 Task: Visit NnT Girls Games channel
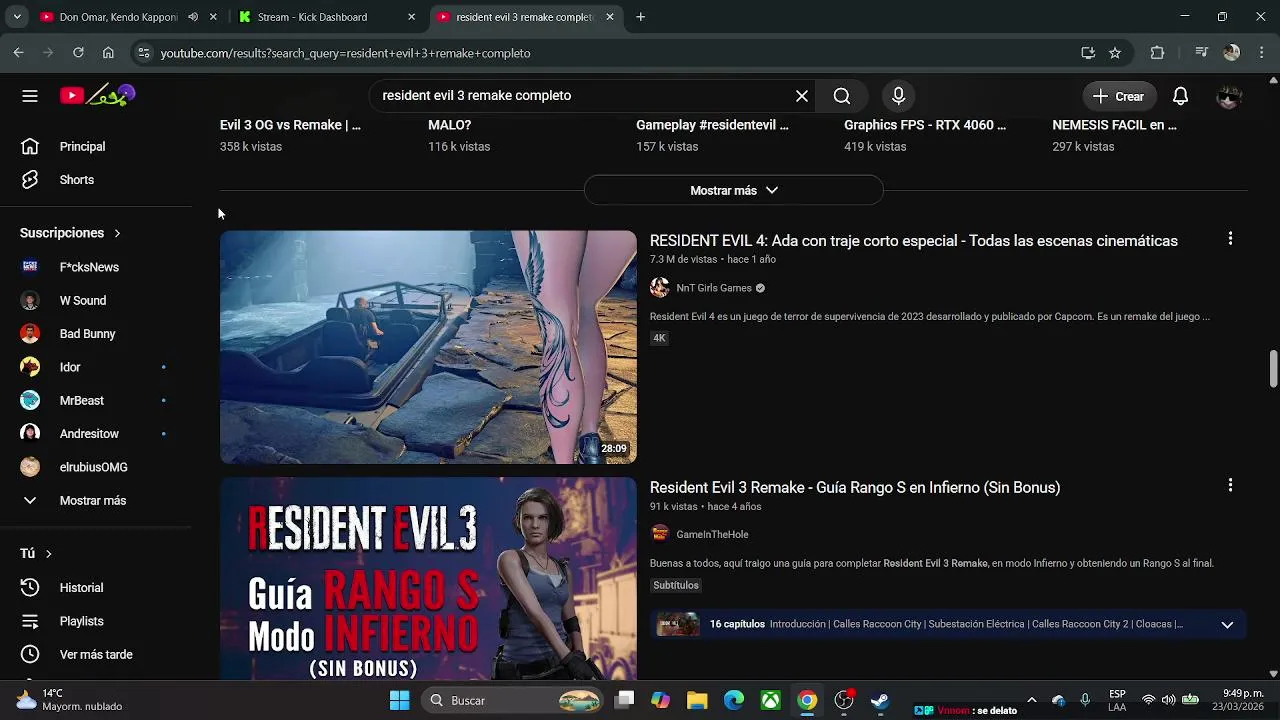click(x=714, y=288)
